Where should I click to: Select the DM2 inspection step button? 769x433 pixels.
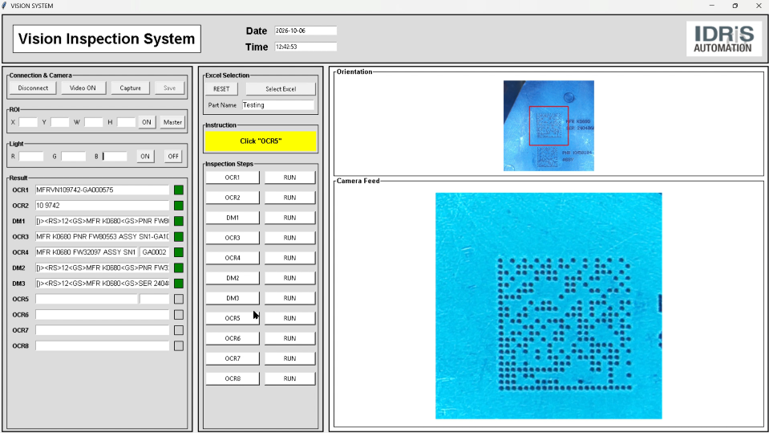click(232, 278)
